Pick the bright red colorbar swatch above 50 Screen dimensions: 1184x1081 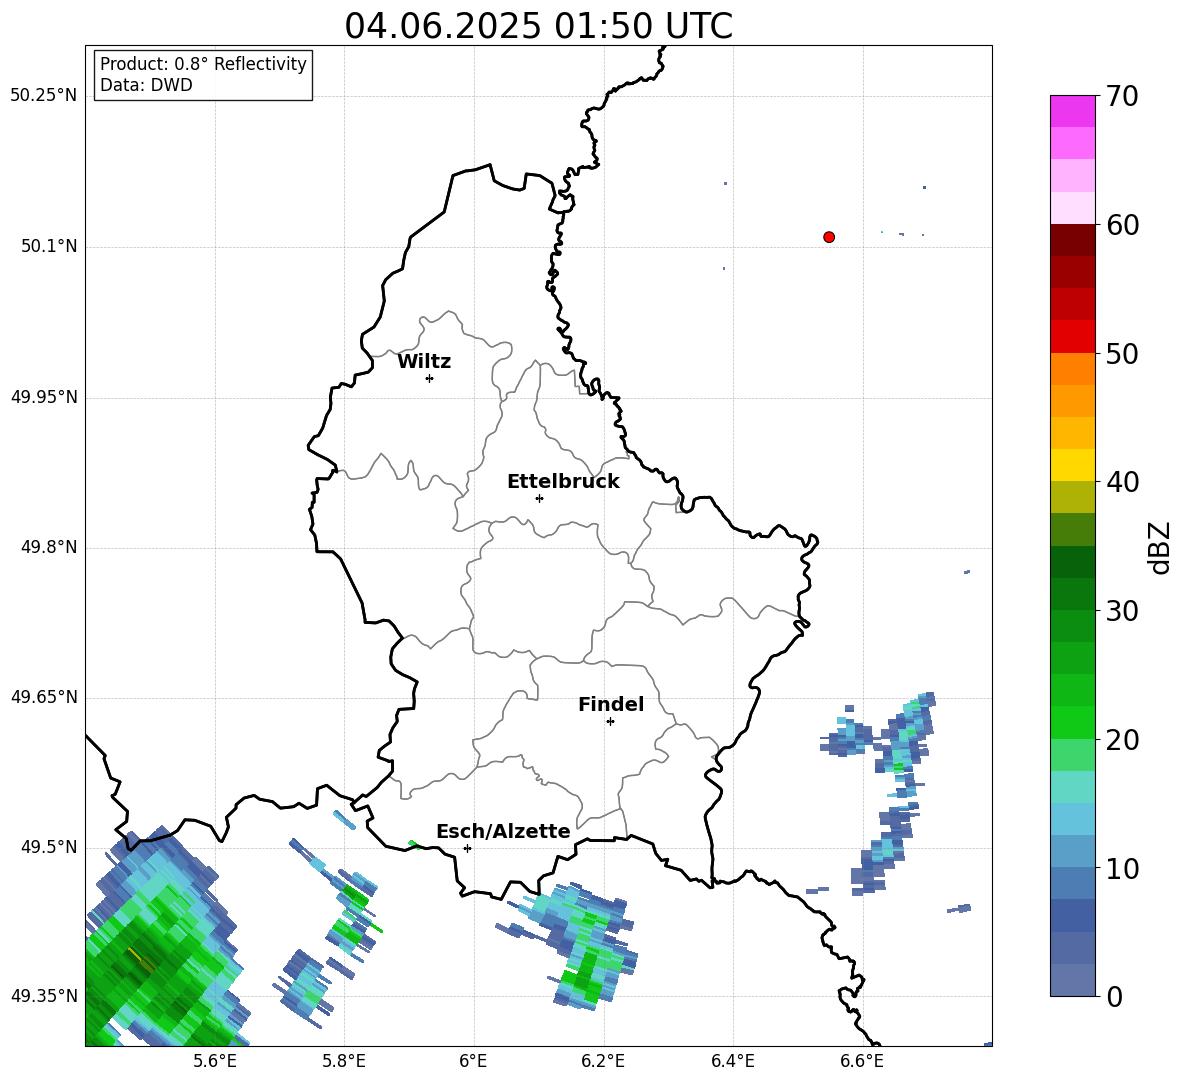pyautogui.click(x=1072, y=337)
